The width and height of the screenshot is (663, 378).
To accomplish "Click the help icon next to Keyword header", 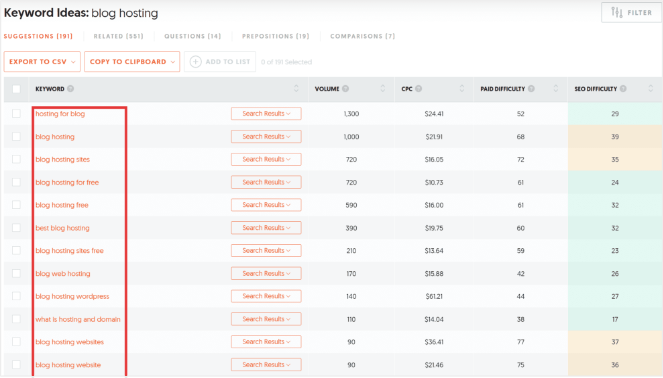I will (71, 89).
